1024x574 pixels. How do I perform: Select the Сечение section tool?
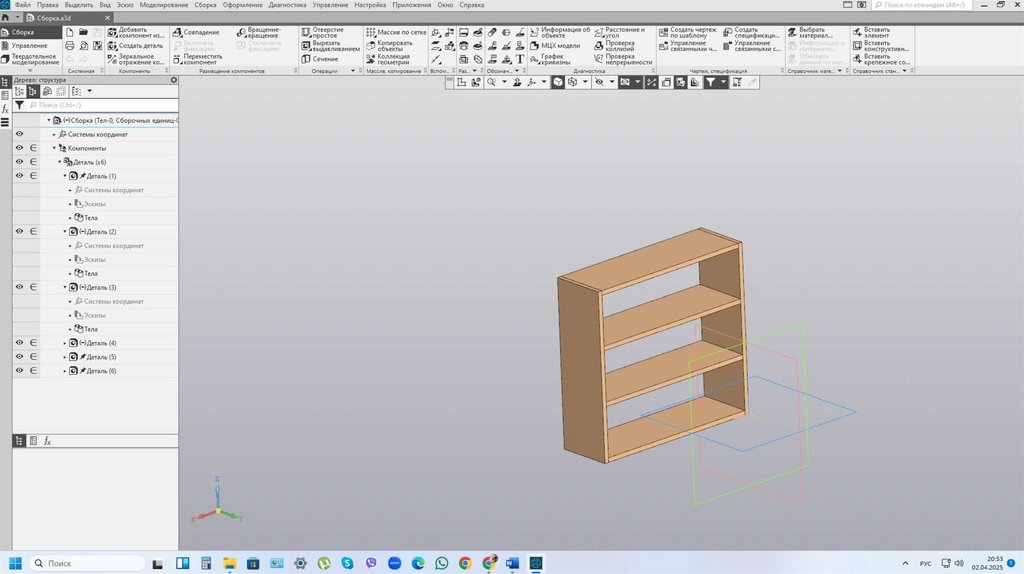pos(324,59)
